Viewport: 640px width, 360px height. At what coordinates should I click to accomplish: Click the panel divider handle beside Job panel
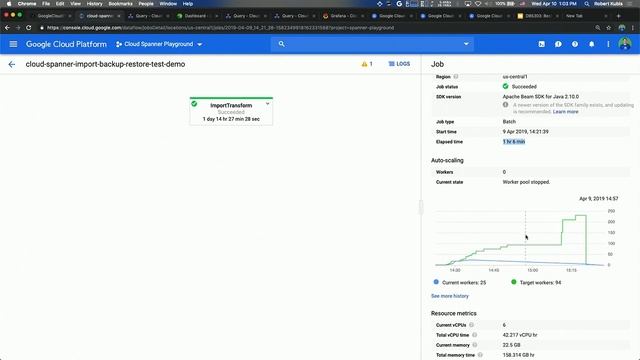[421, 207]
